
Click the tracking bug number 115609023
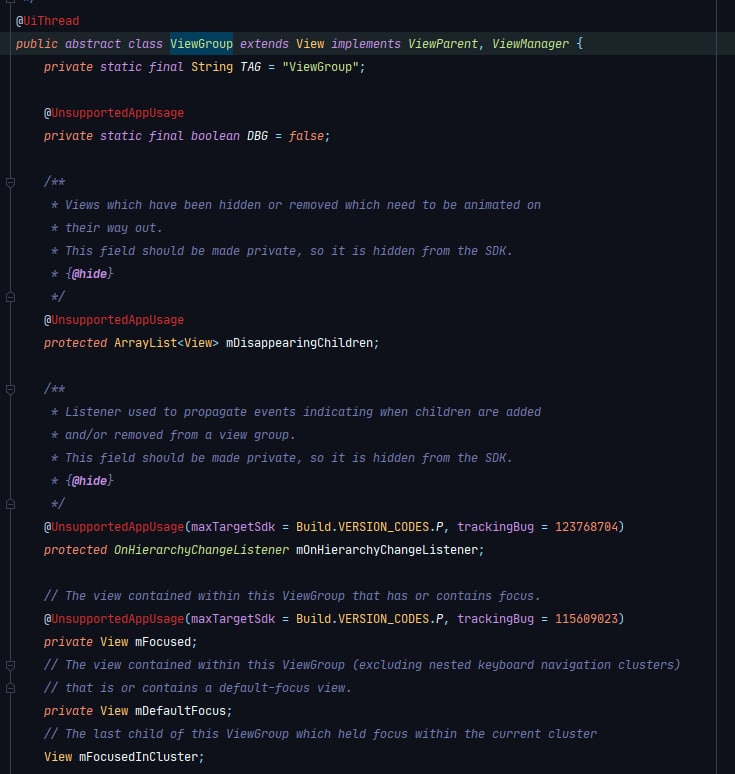(586, 619)
